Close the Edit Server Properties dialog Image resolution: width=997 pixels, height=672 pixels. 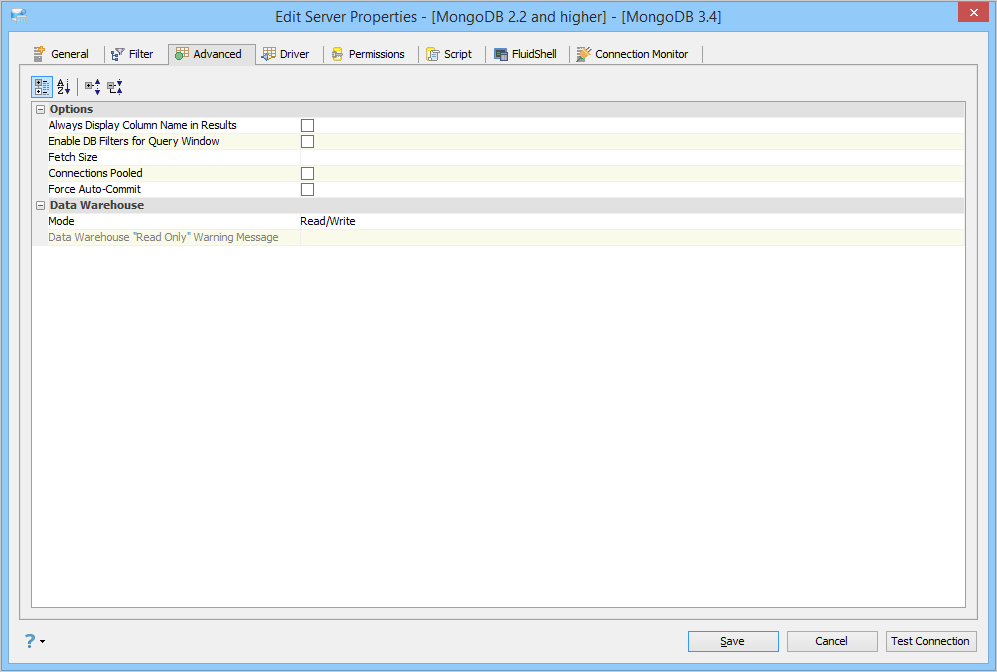coord(973,13)
